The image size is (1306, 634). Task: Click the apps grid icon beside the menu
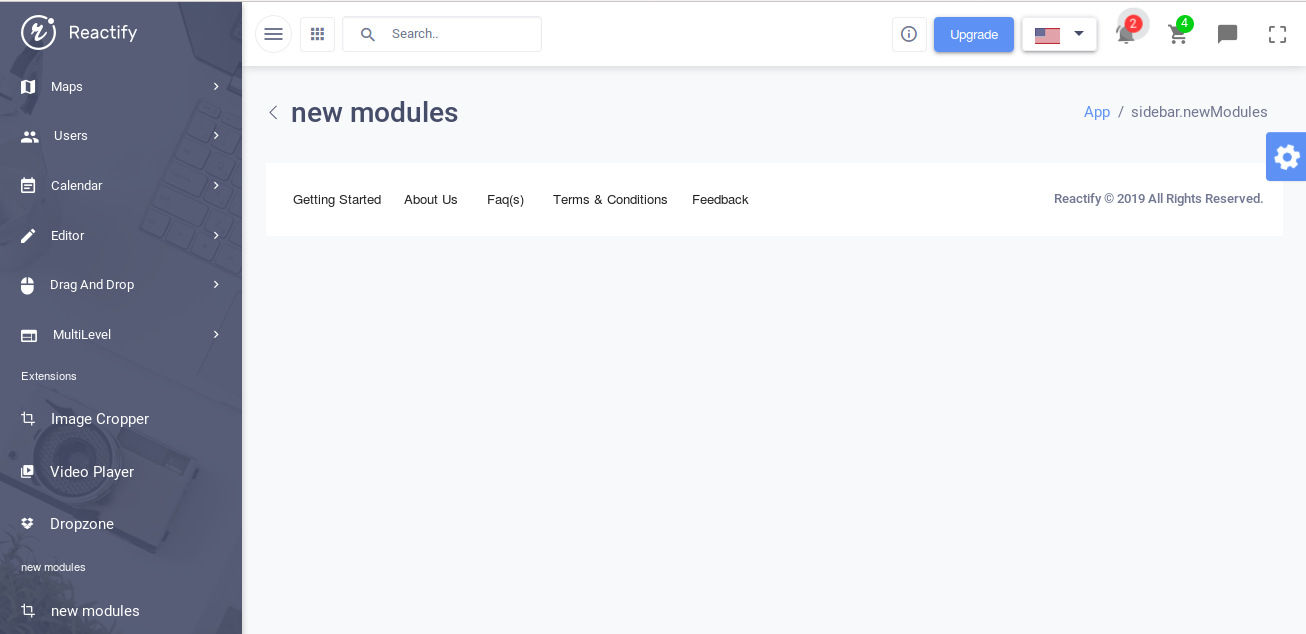tap(317, 33)
